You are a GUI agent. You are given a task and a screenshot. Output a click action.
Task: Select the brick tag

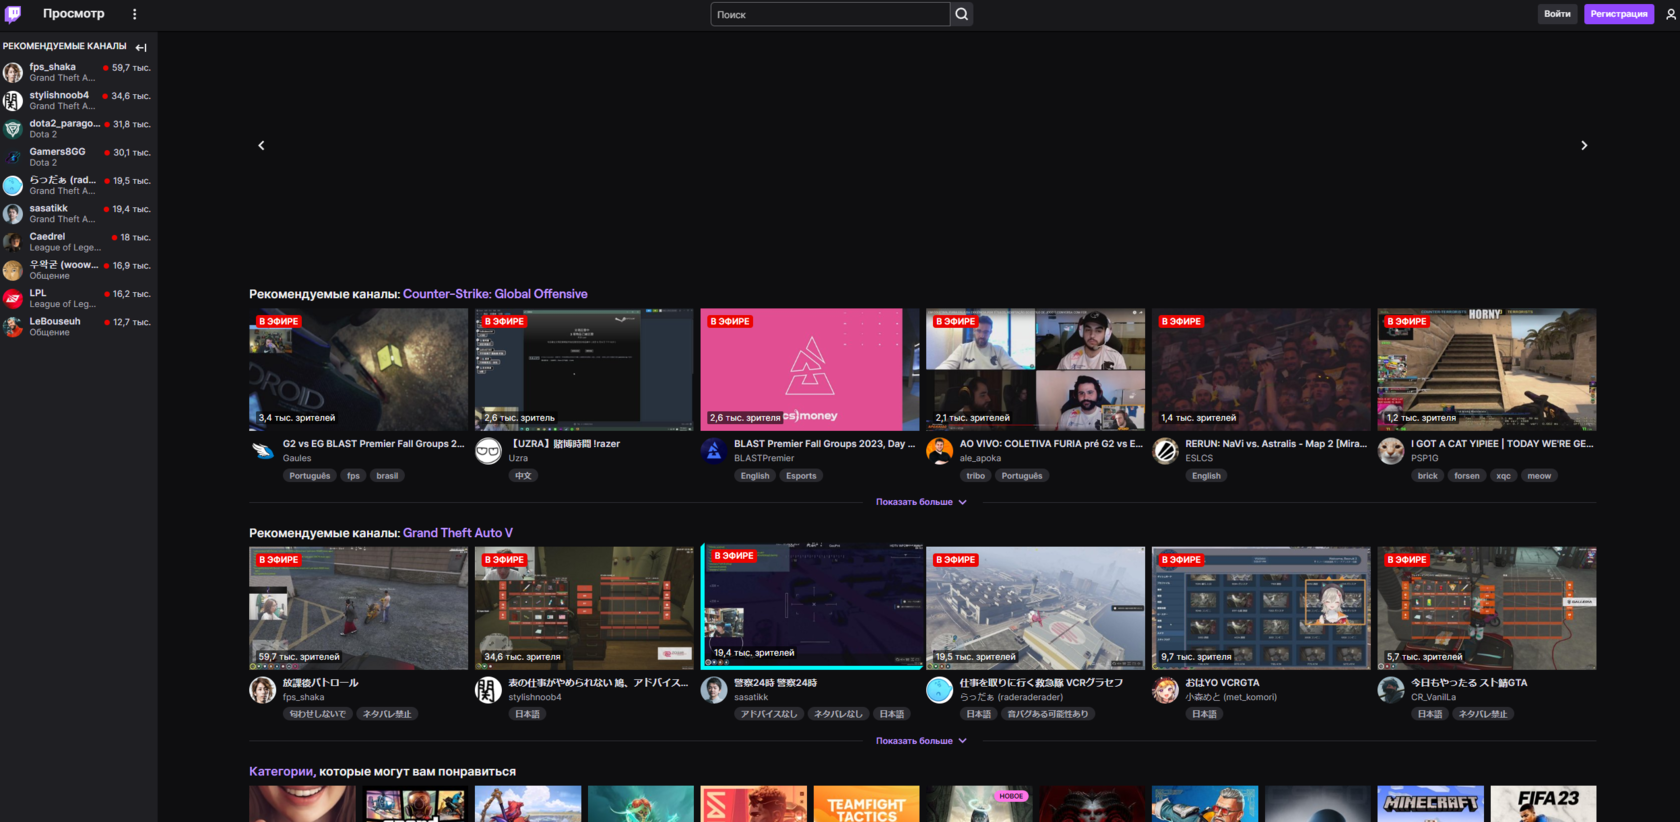click(1427, 476)
